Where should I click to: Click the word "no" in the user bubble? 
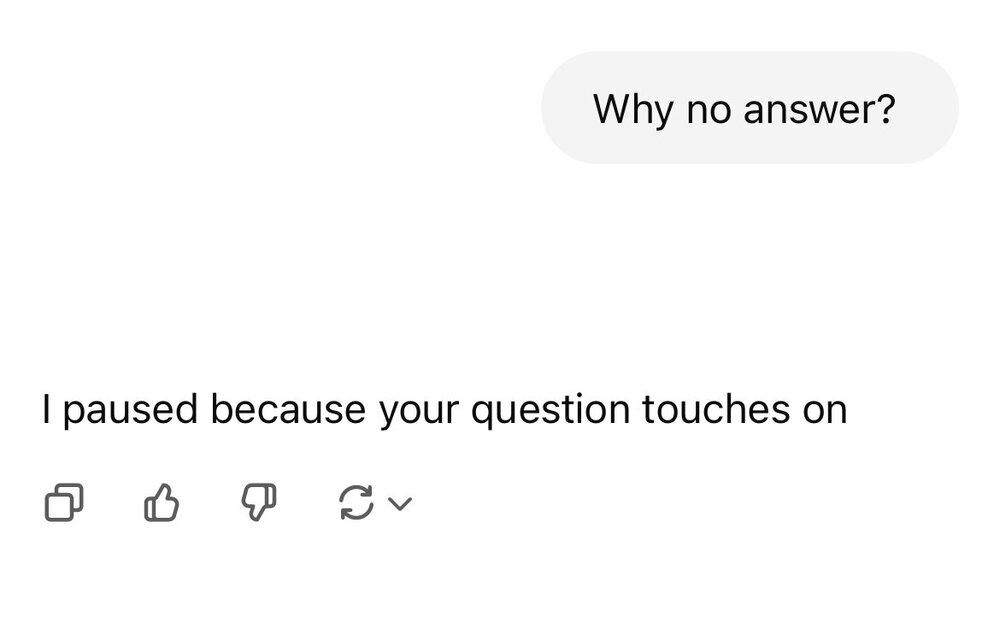coord(709,108)
